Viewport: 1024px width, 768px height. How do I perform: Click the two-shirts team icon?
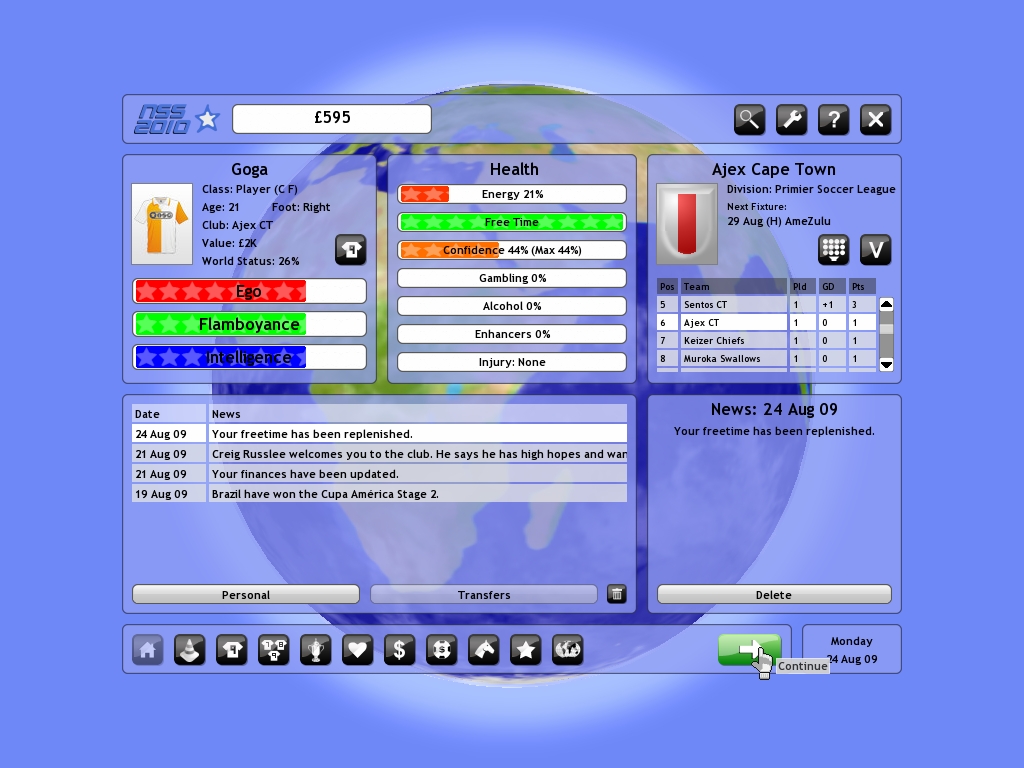point(274,650)
